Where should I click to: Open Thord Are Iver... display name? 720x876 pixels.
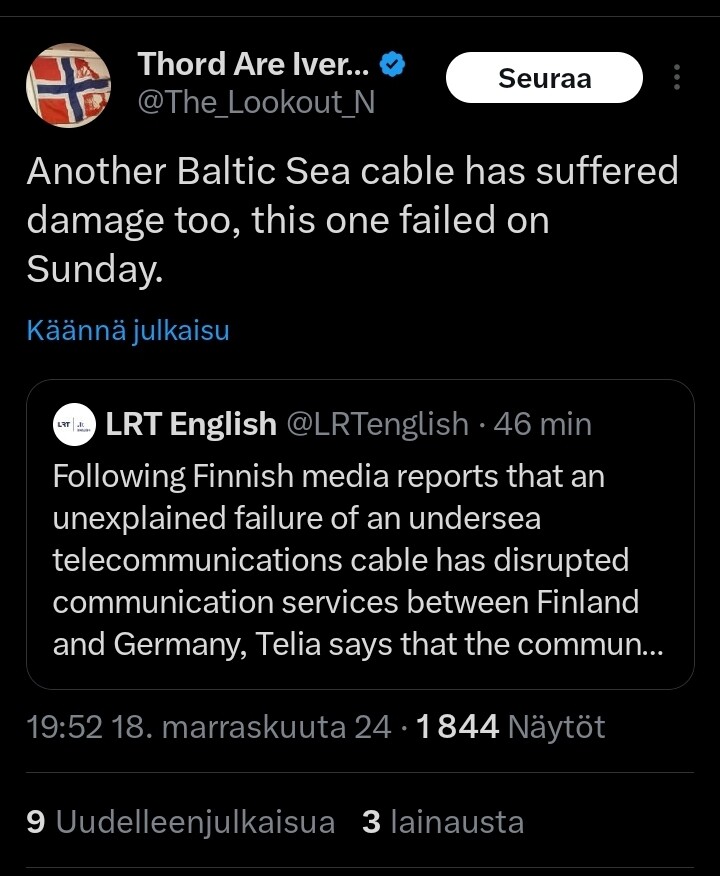254,65
